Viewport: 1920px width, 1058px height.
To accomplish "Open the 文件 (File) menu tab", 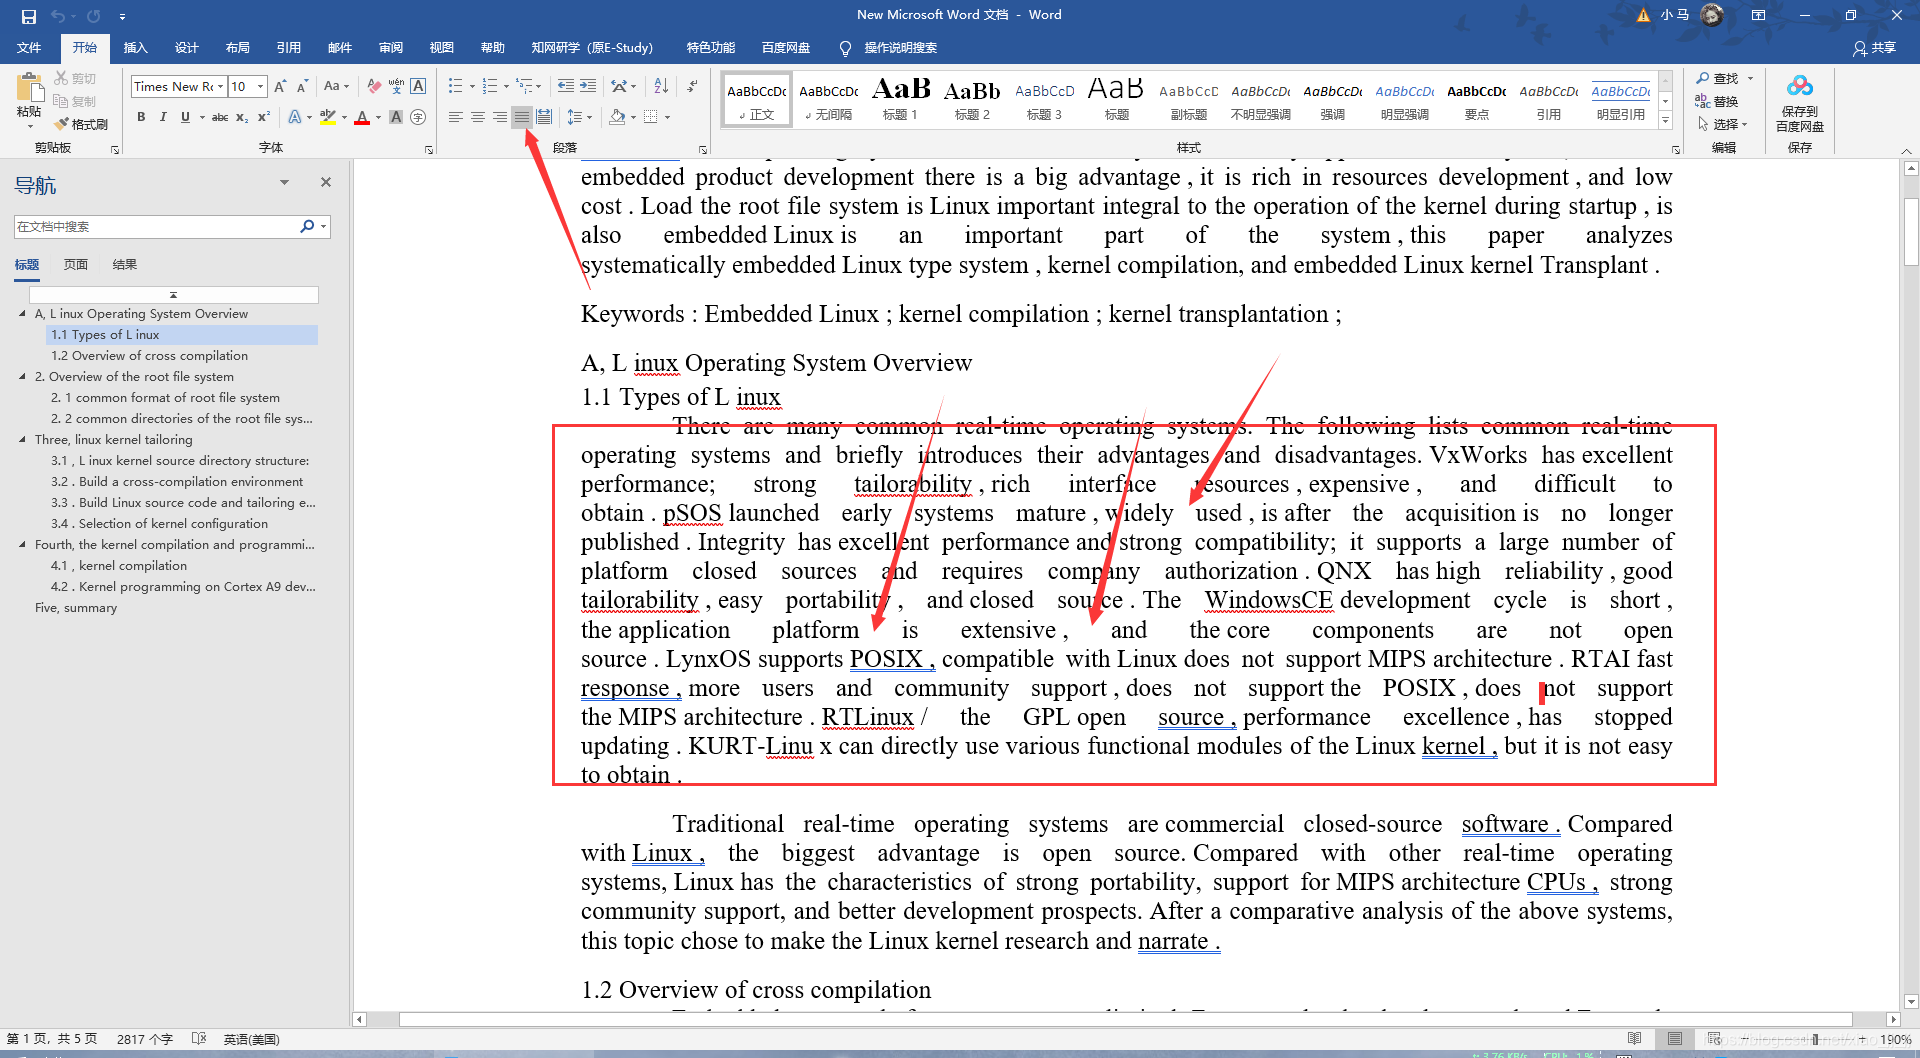I will [29, 48].
